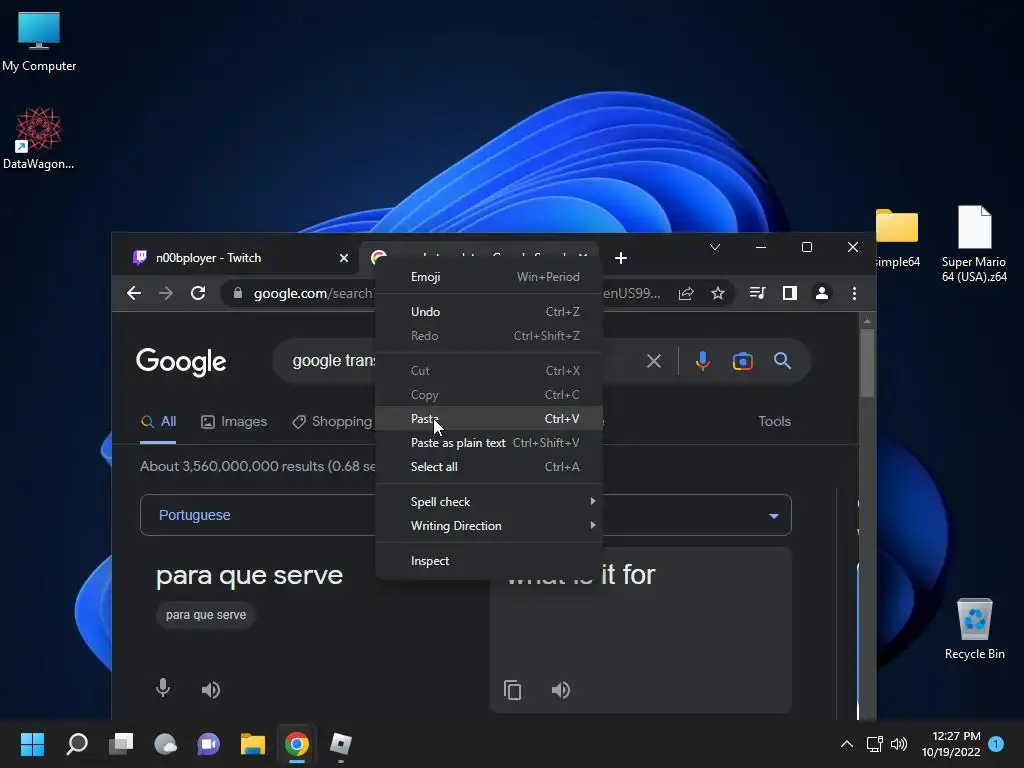Show hidden system tray icons
This screenshot has height=768, width=1024.
[x=846, y=744]
